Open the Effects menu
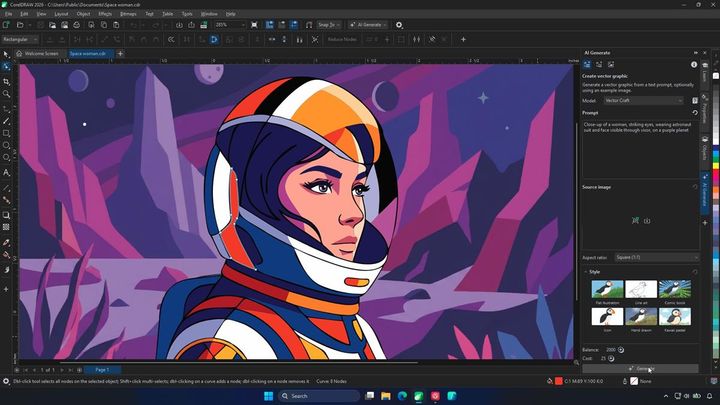The width and height of the screenshot is (720, 405). click(x=105, y=14)
